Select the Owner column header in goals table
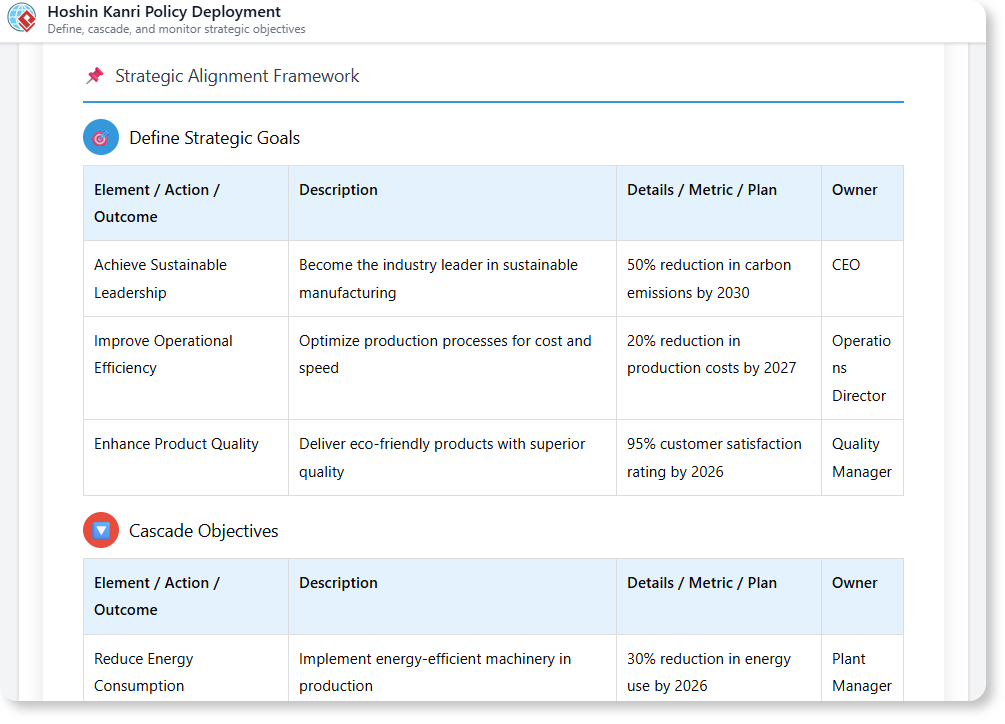Viewport: 1005px width, 724px height. pos(857,189)
